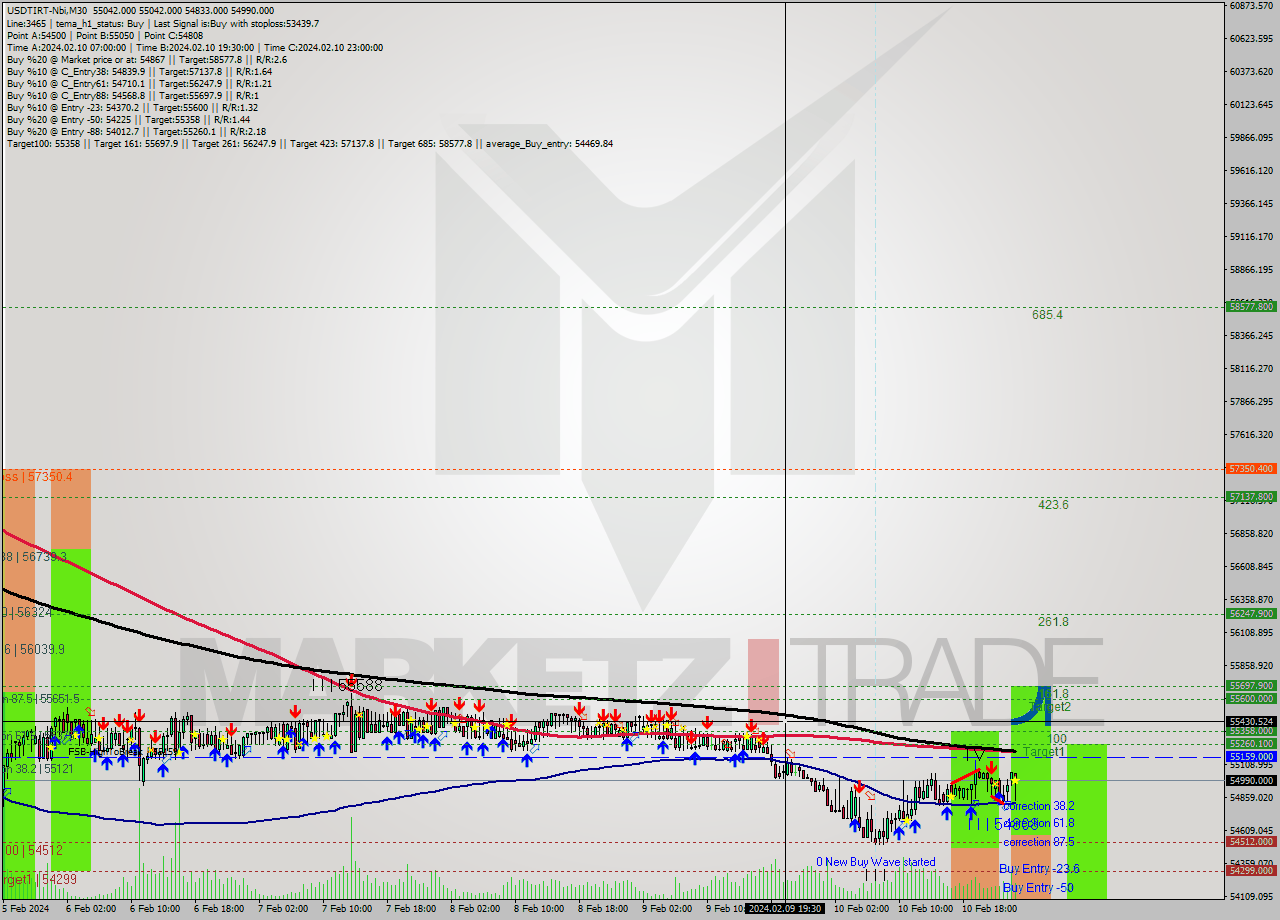Click the Target2 label
1280x920 pixels.
tap(1051, 707)
